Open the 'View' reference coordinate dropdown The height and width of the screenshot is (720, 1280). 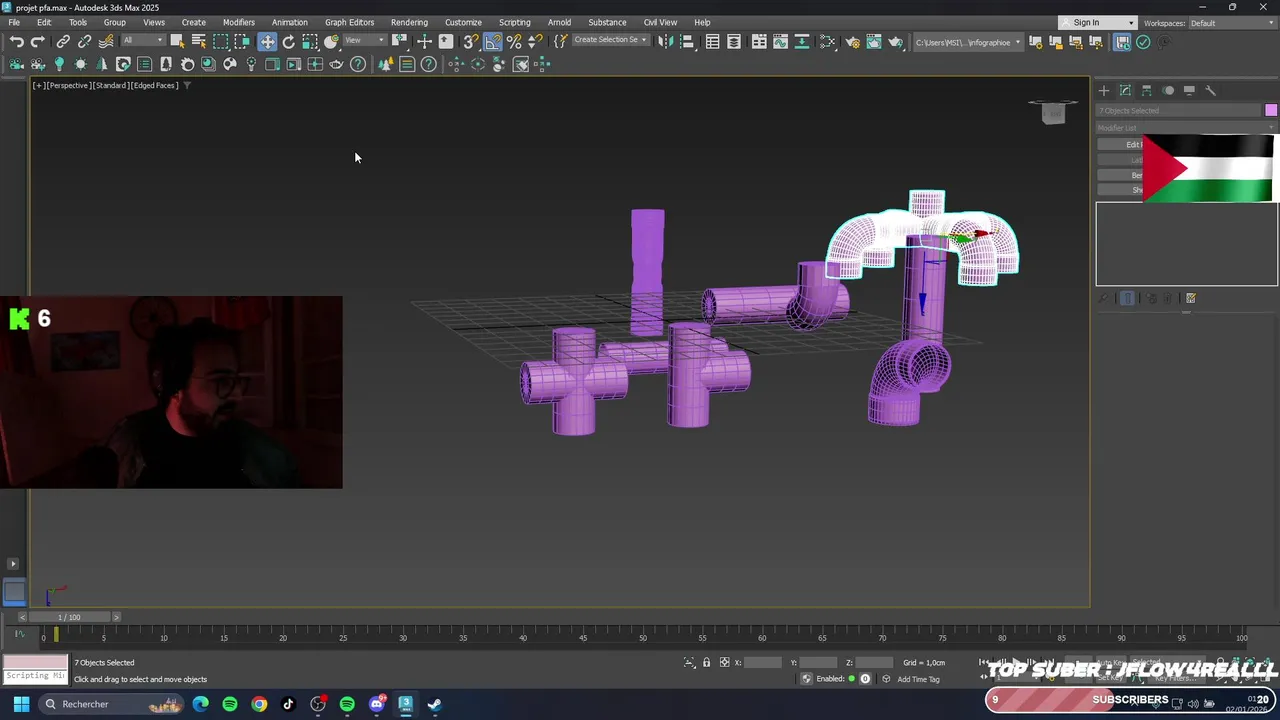pyautogui.click(x=365, y=41)
